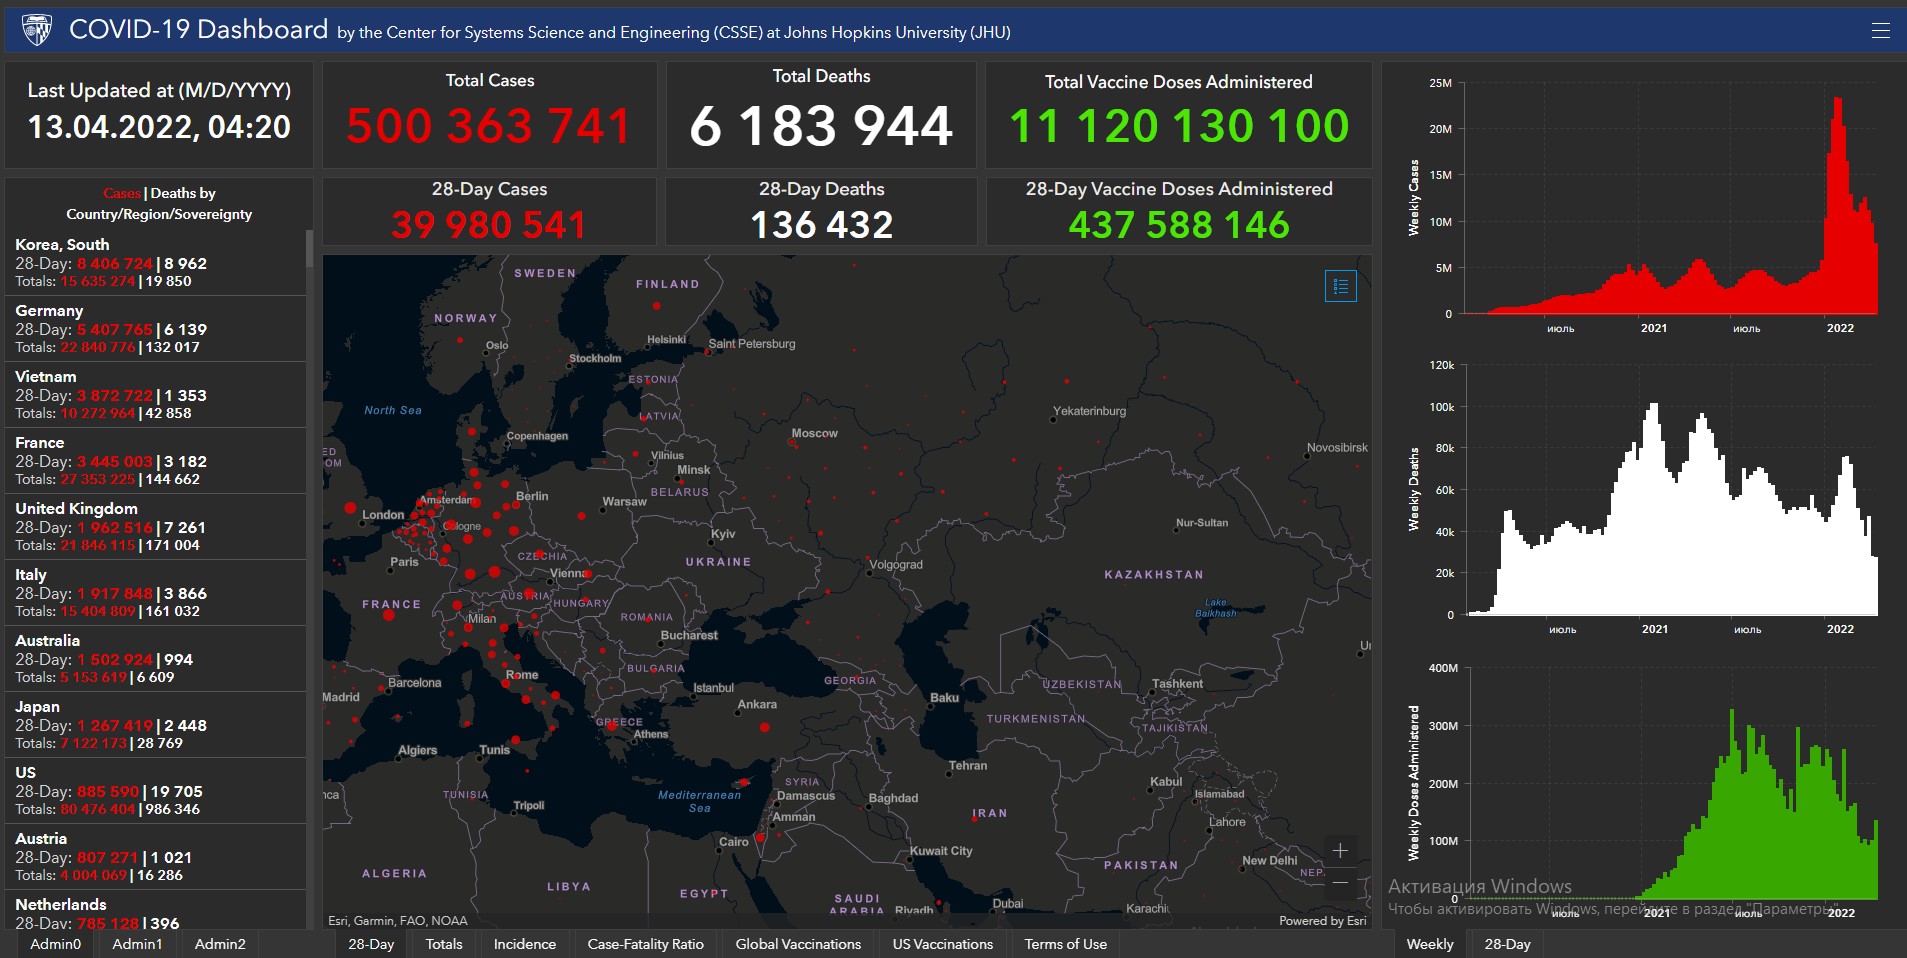The width and height of the screenshot is (1907, 958).
Task: Zoom in on the map
Action: tap(1340, 850)
